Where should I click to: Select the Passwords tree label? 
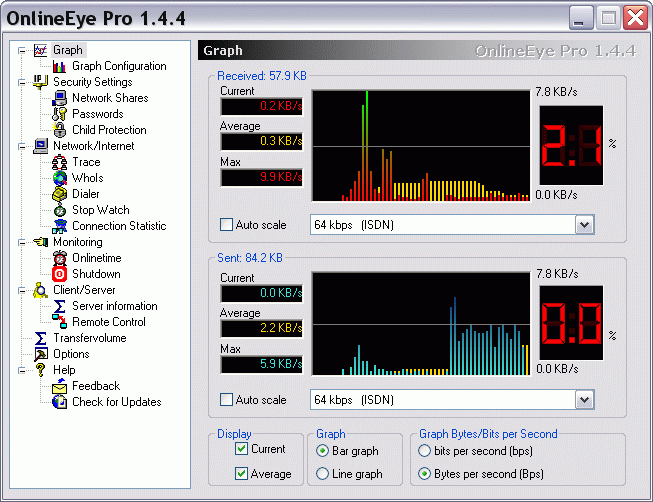point(98,114)
